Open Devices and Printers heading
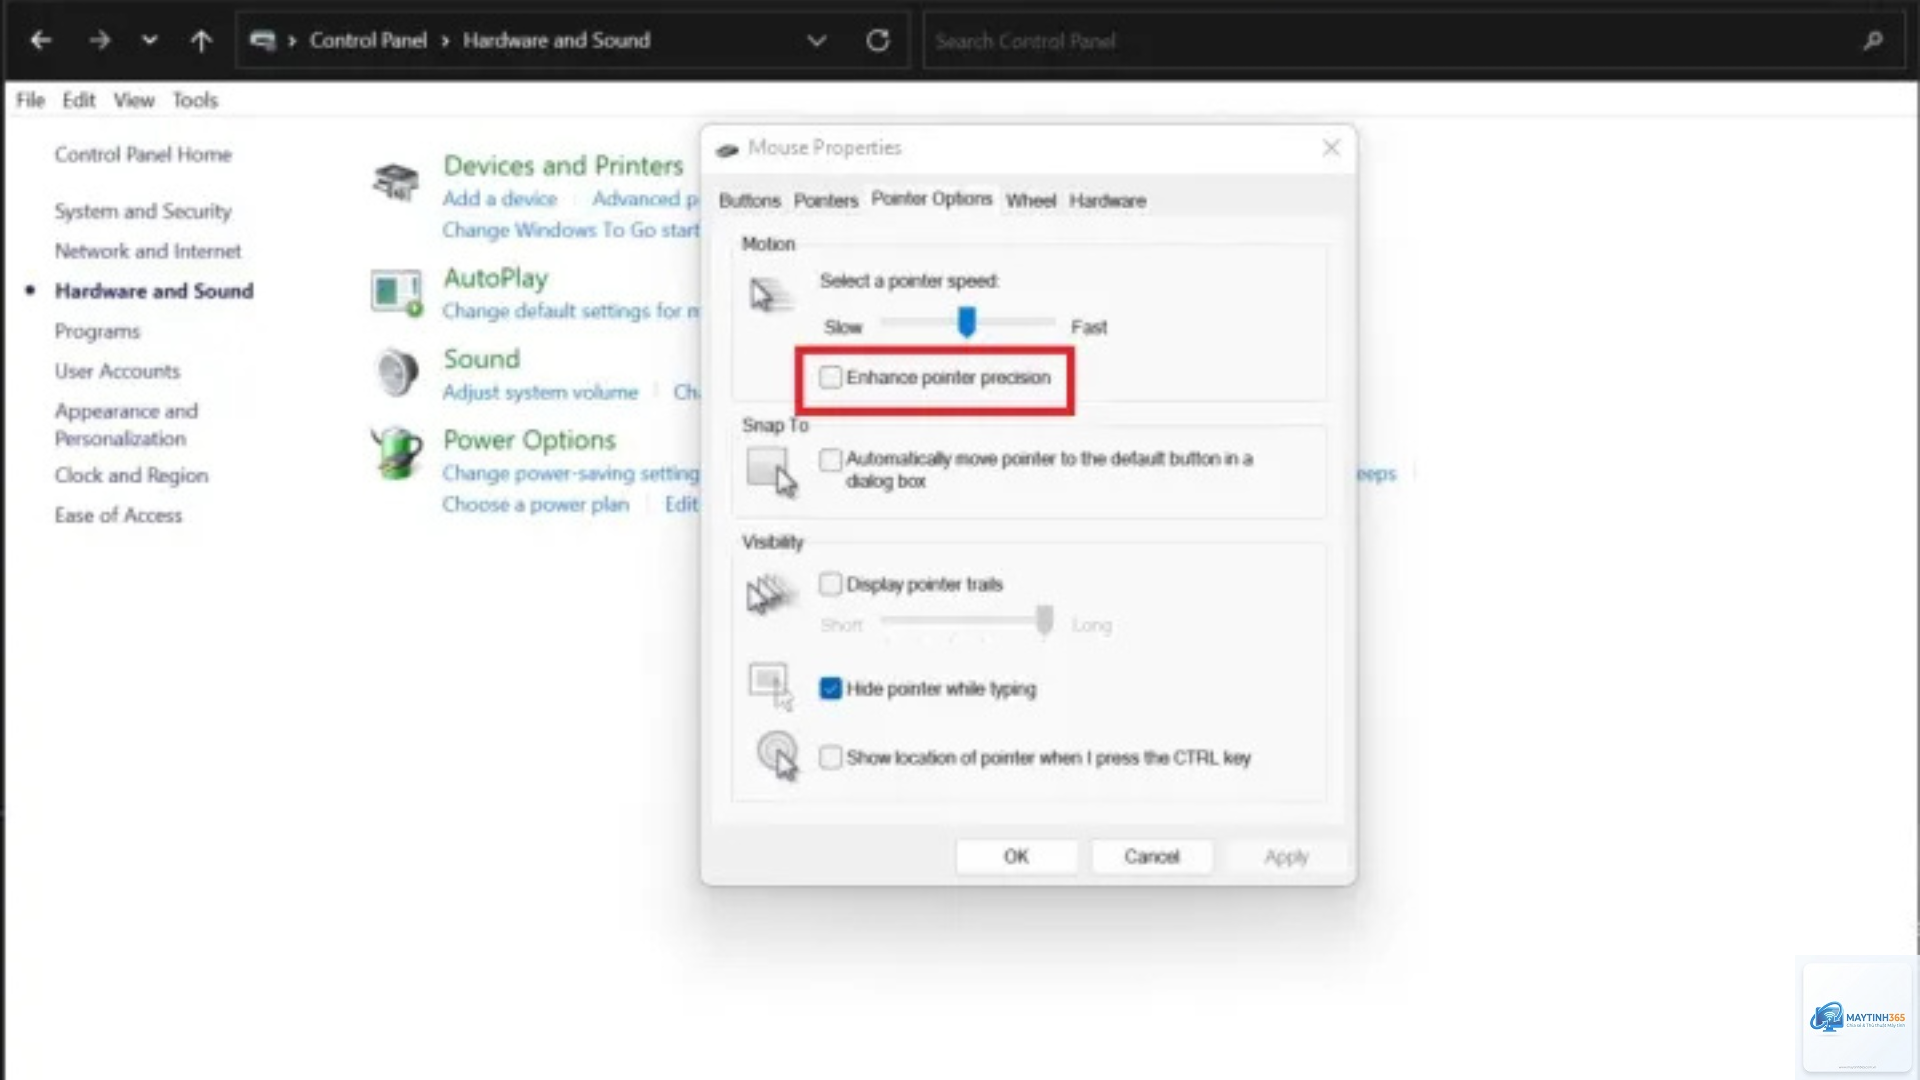This screenshot has width=1920, height=1080. click(563, 165)
